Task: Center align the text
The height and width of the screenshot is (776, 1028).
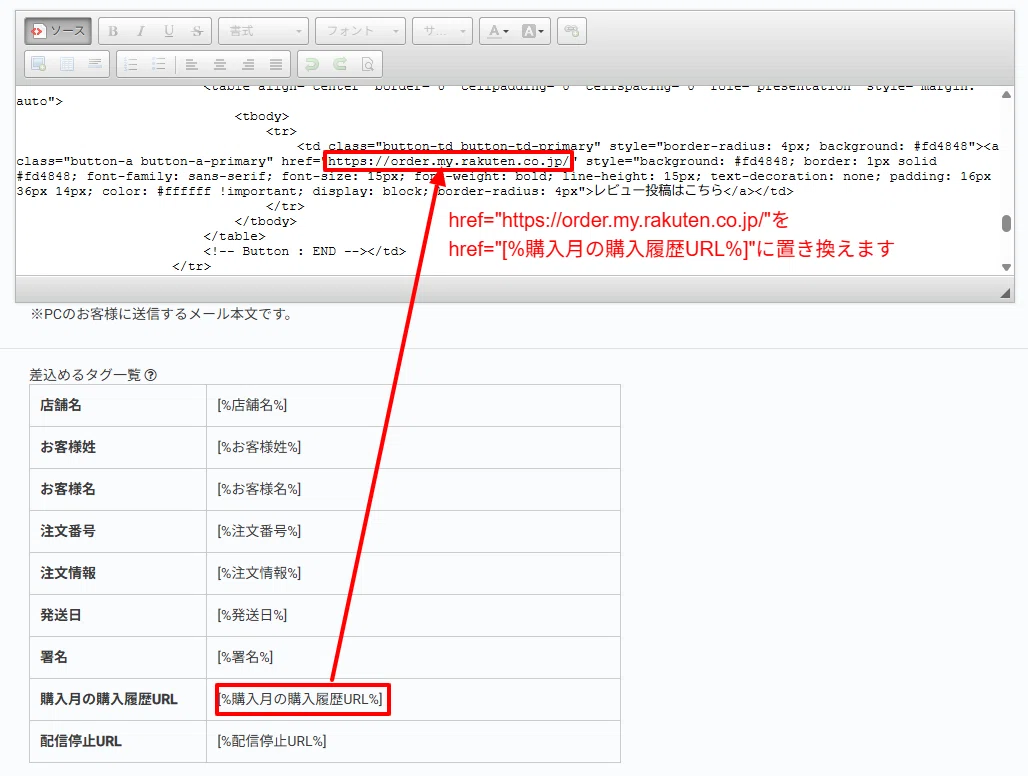Action: click(x=220, y=64)
